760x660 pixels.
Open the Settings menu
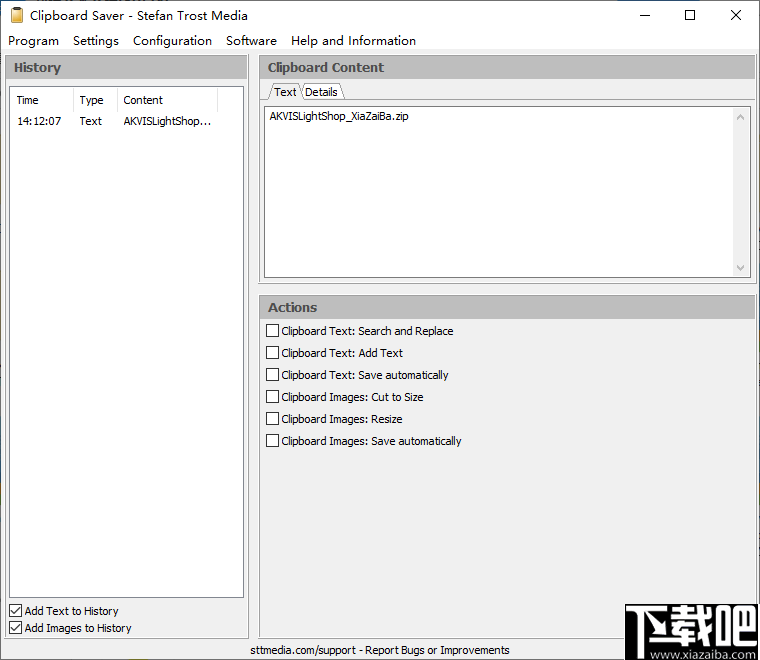(95, 41)
